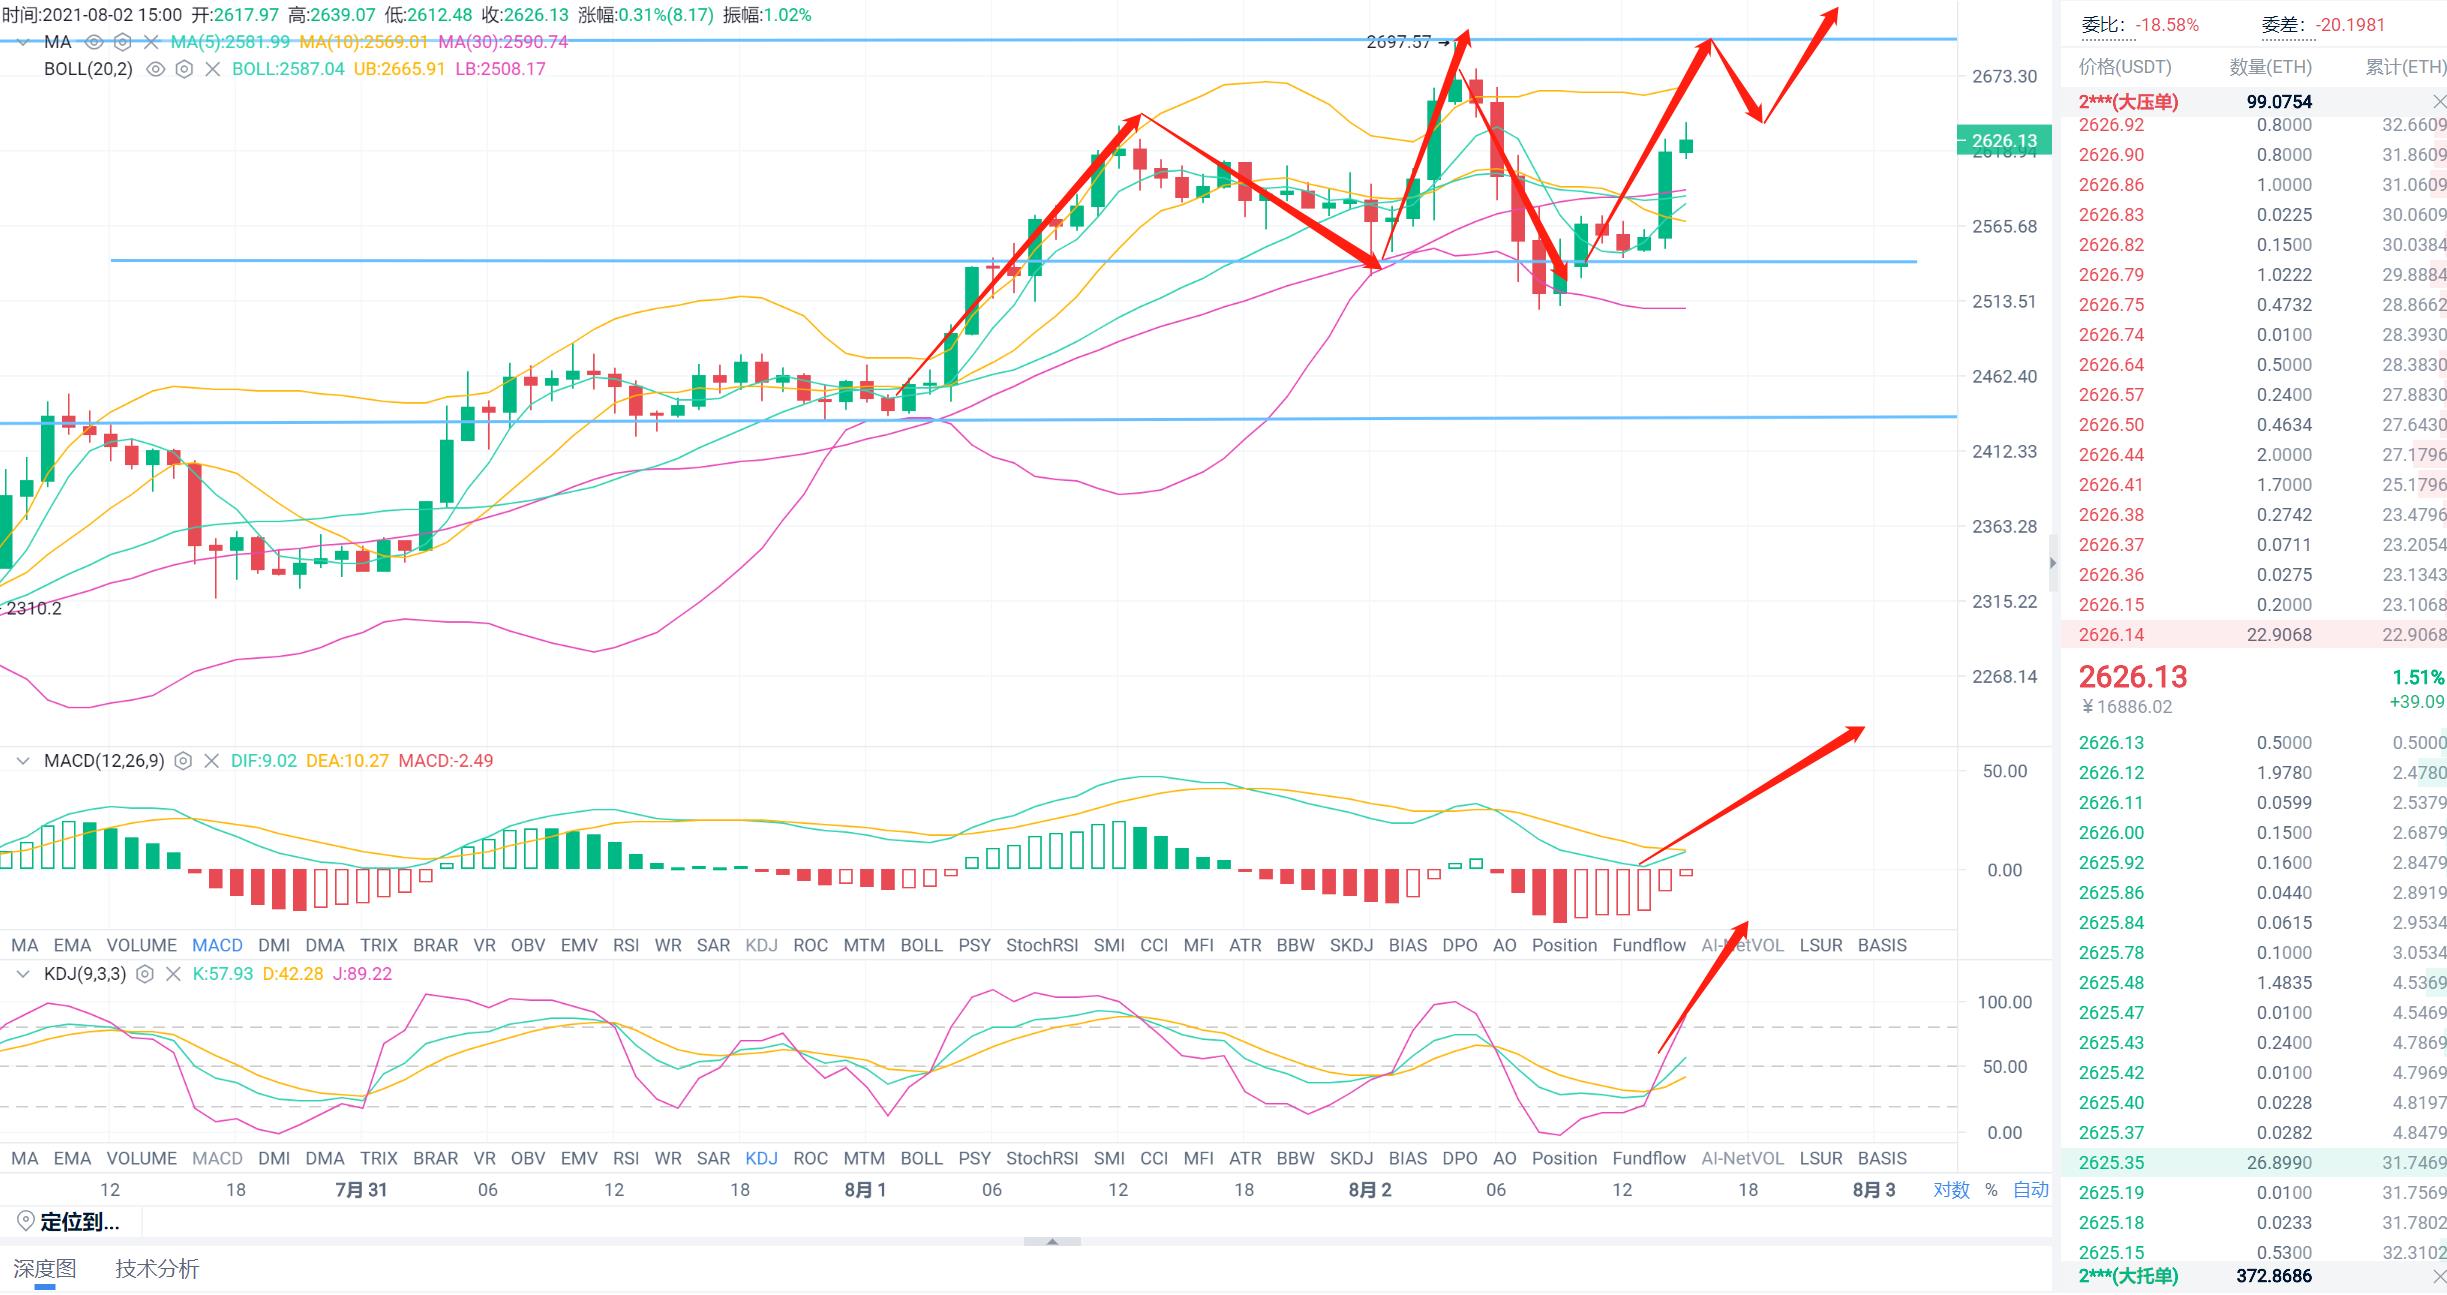Toggle BOLL bands visibility eye icon
Image resolution: width=2447 pixels, height=1295 pixels.
pyautogui.click(x=155, y=69)
